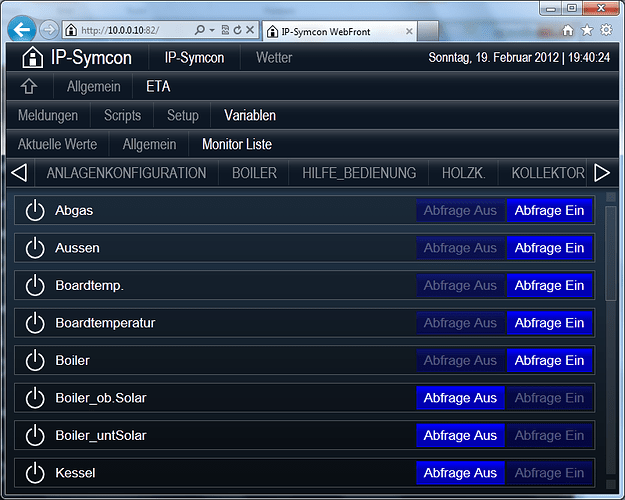Open the HOLZK. category tab
Viewport: 625px width, 500px height.
464,173
